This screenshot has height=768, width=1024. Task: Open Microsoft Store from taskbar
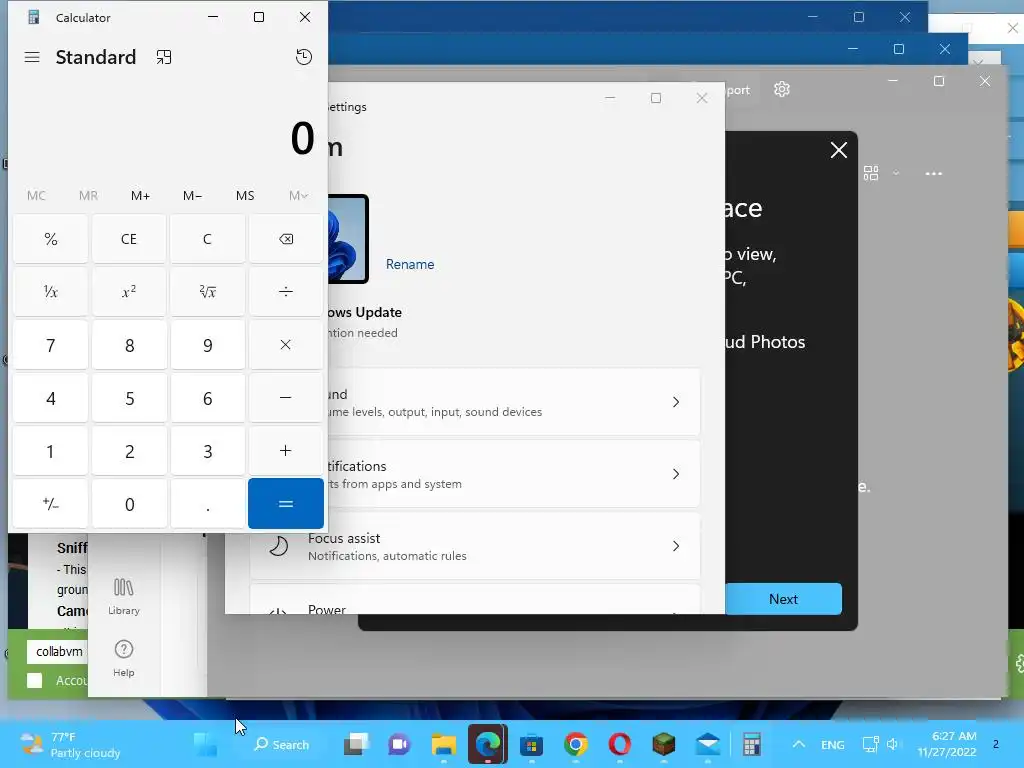tap(532, 744)
